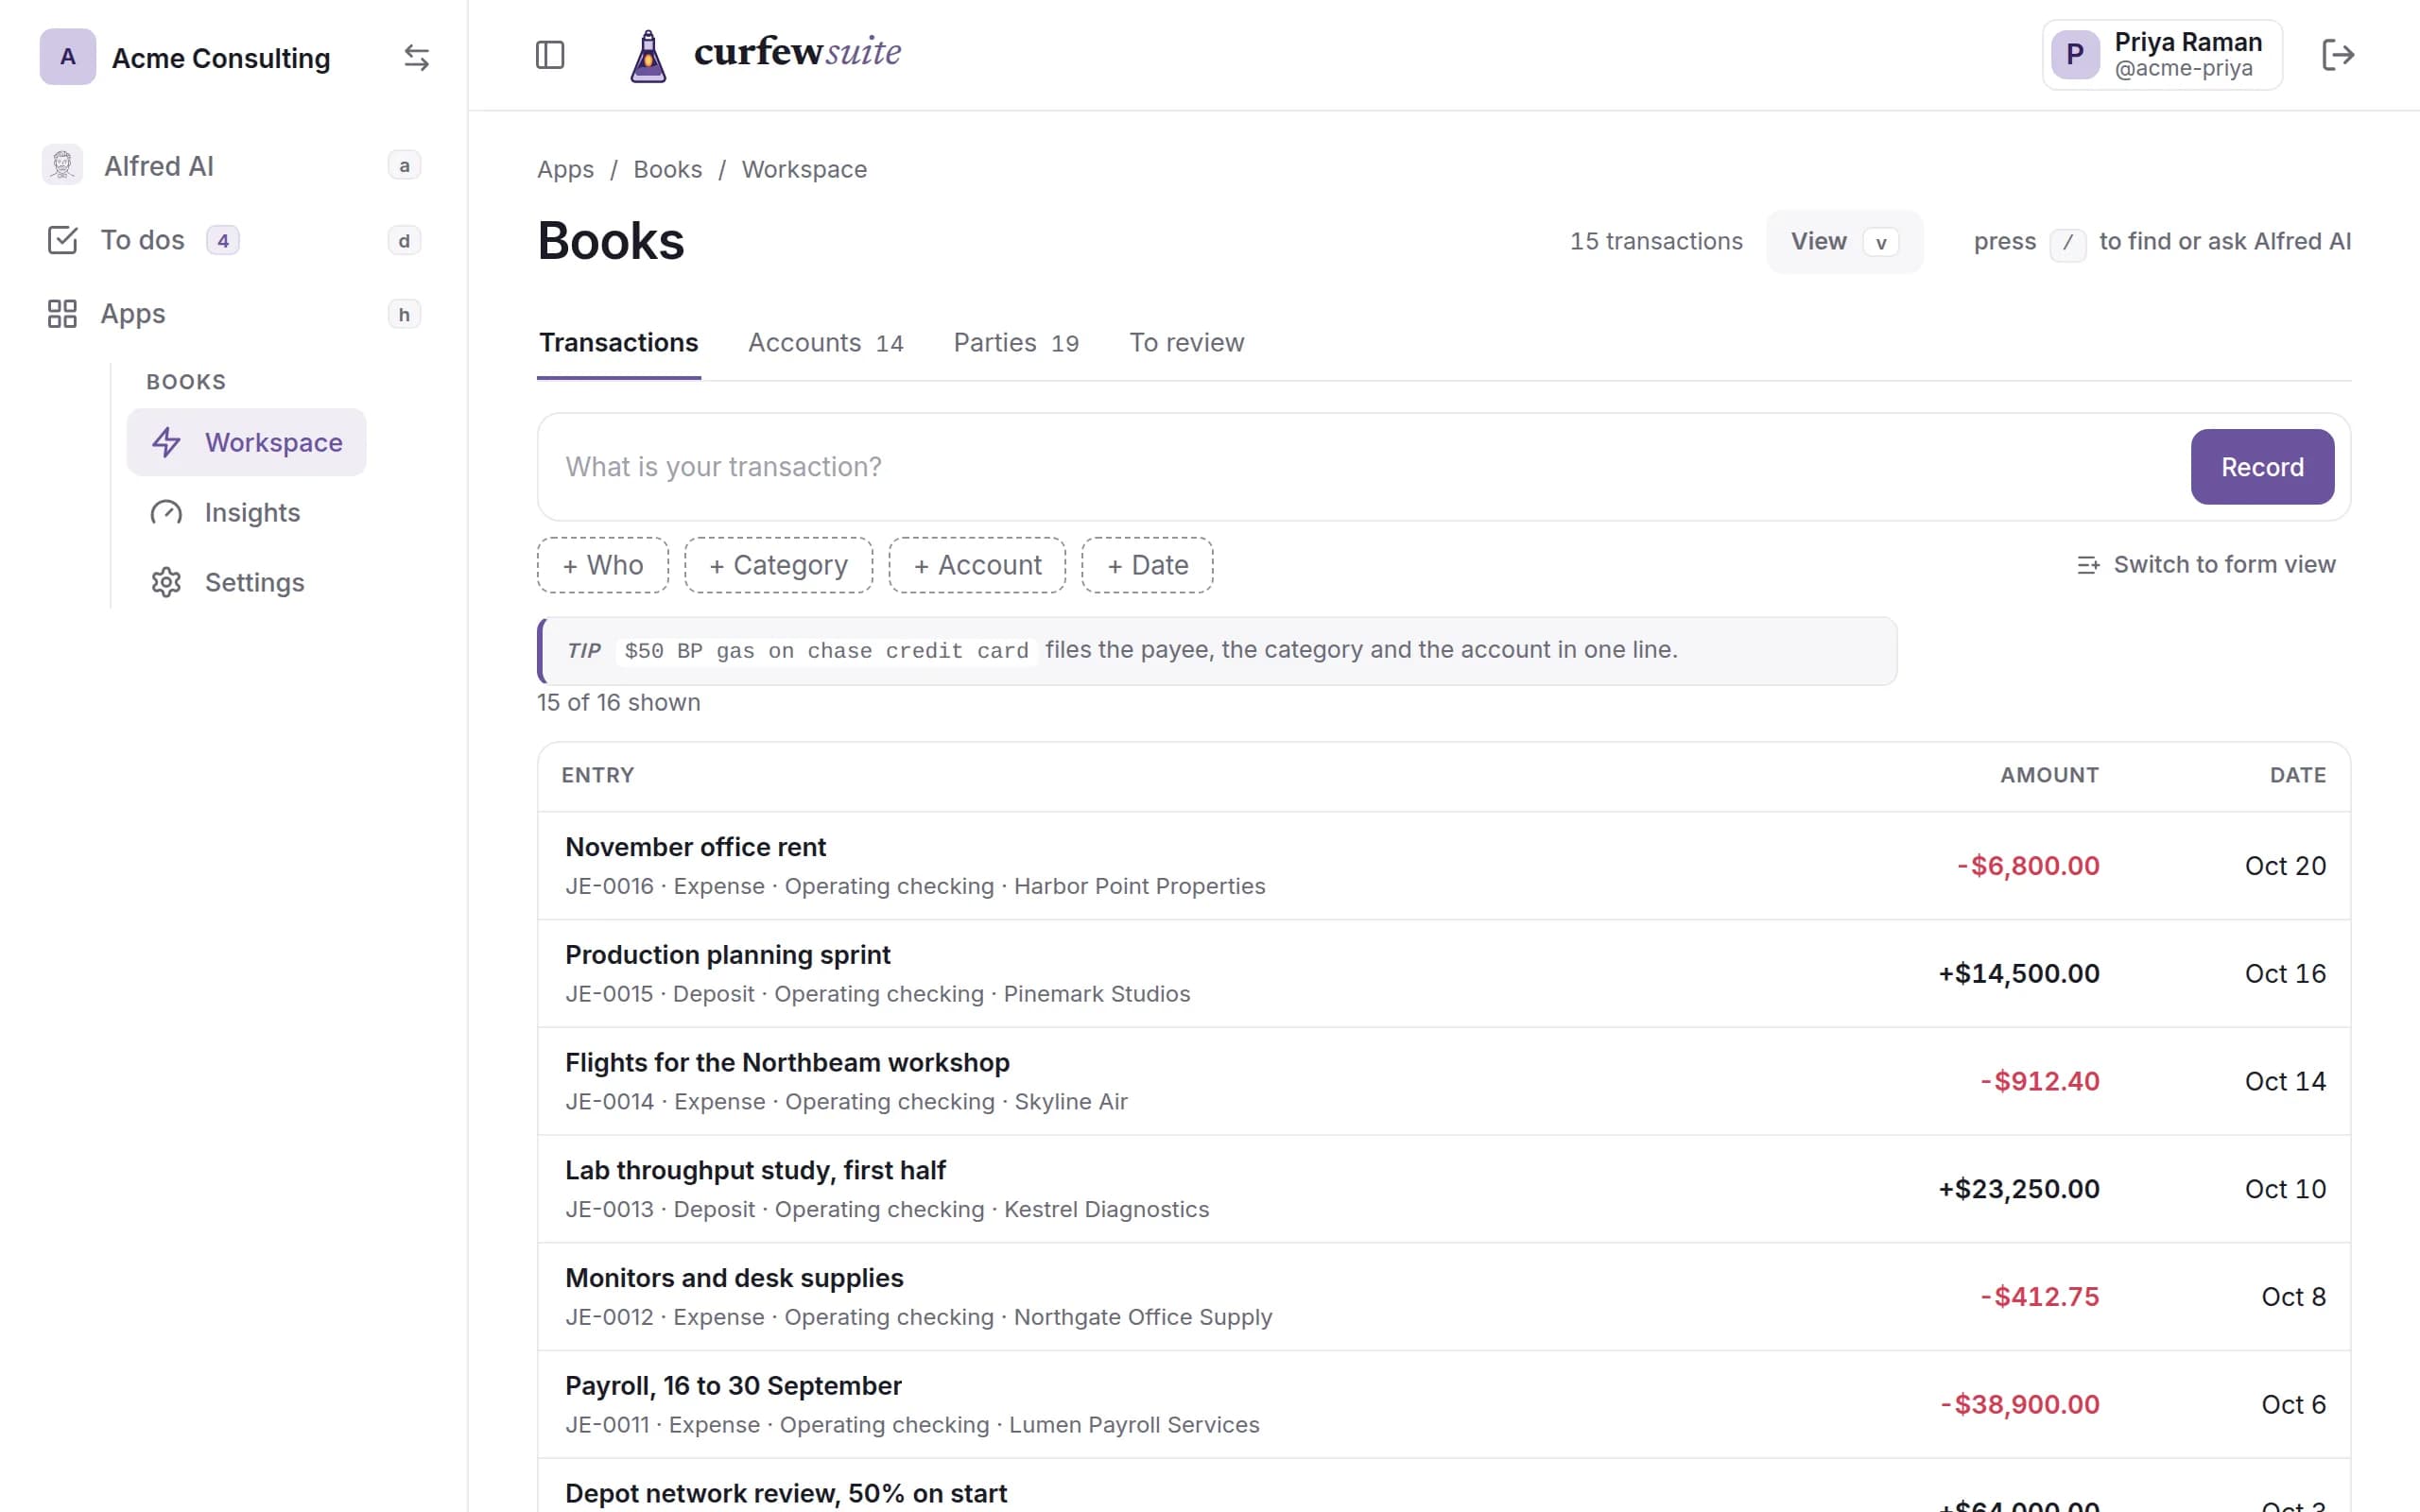Click the AMOUNT column header
Viewport: 2420px width, 1512px height.
pyautogui.click(x=2049, y=775)
